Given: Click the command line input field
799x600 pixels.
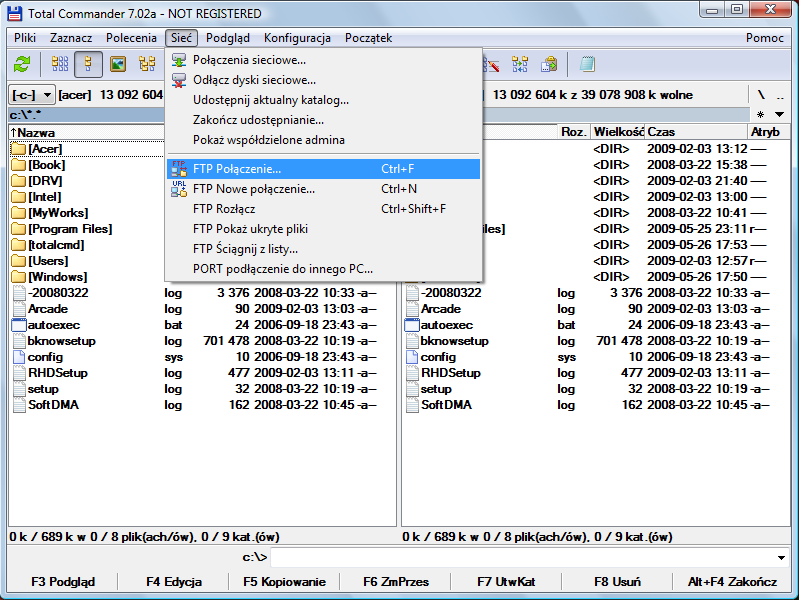Looking at the screenshot, I should pyautogui.click(x=522, y=558).
